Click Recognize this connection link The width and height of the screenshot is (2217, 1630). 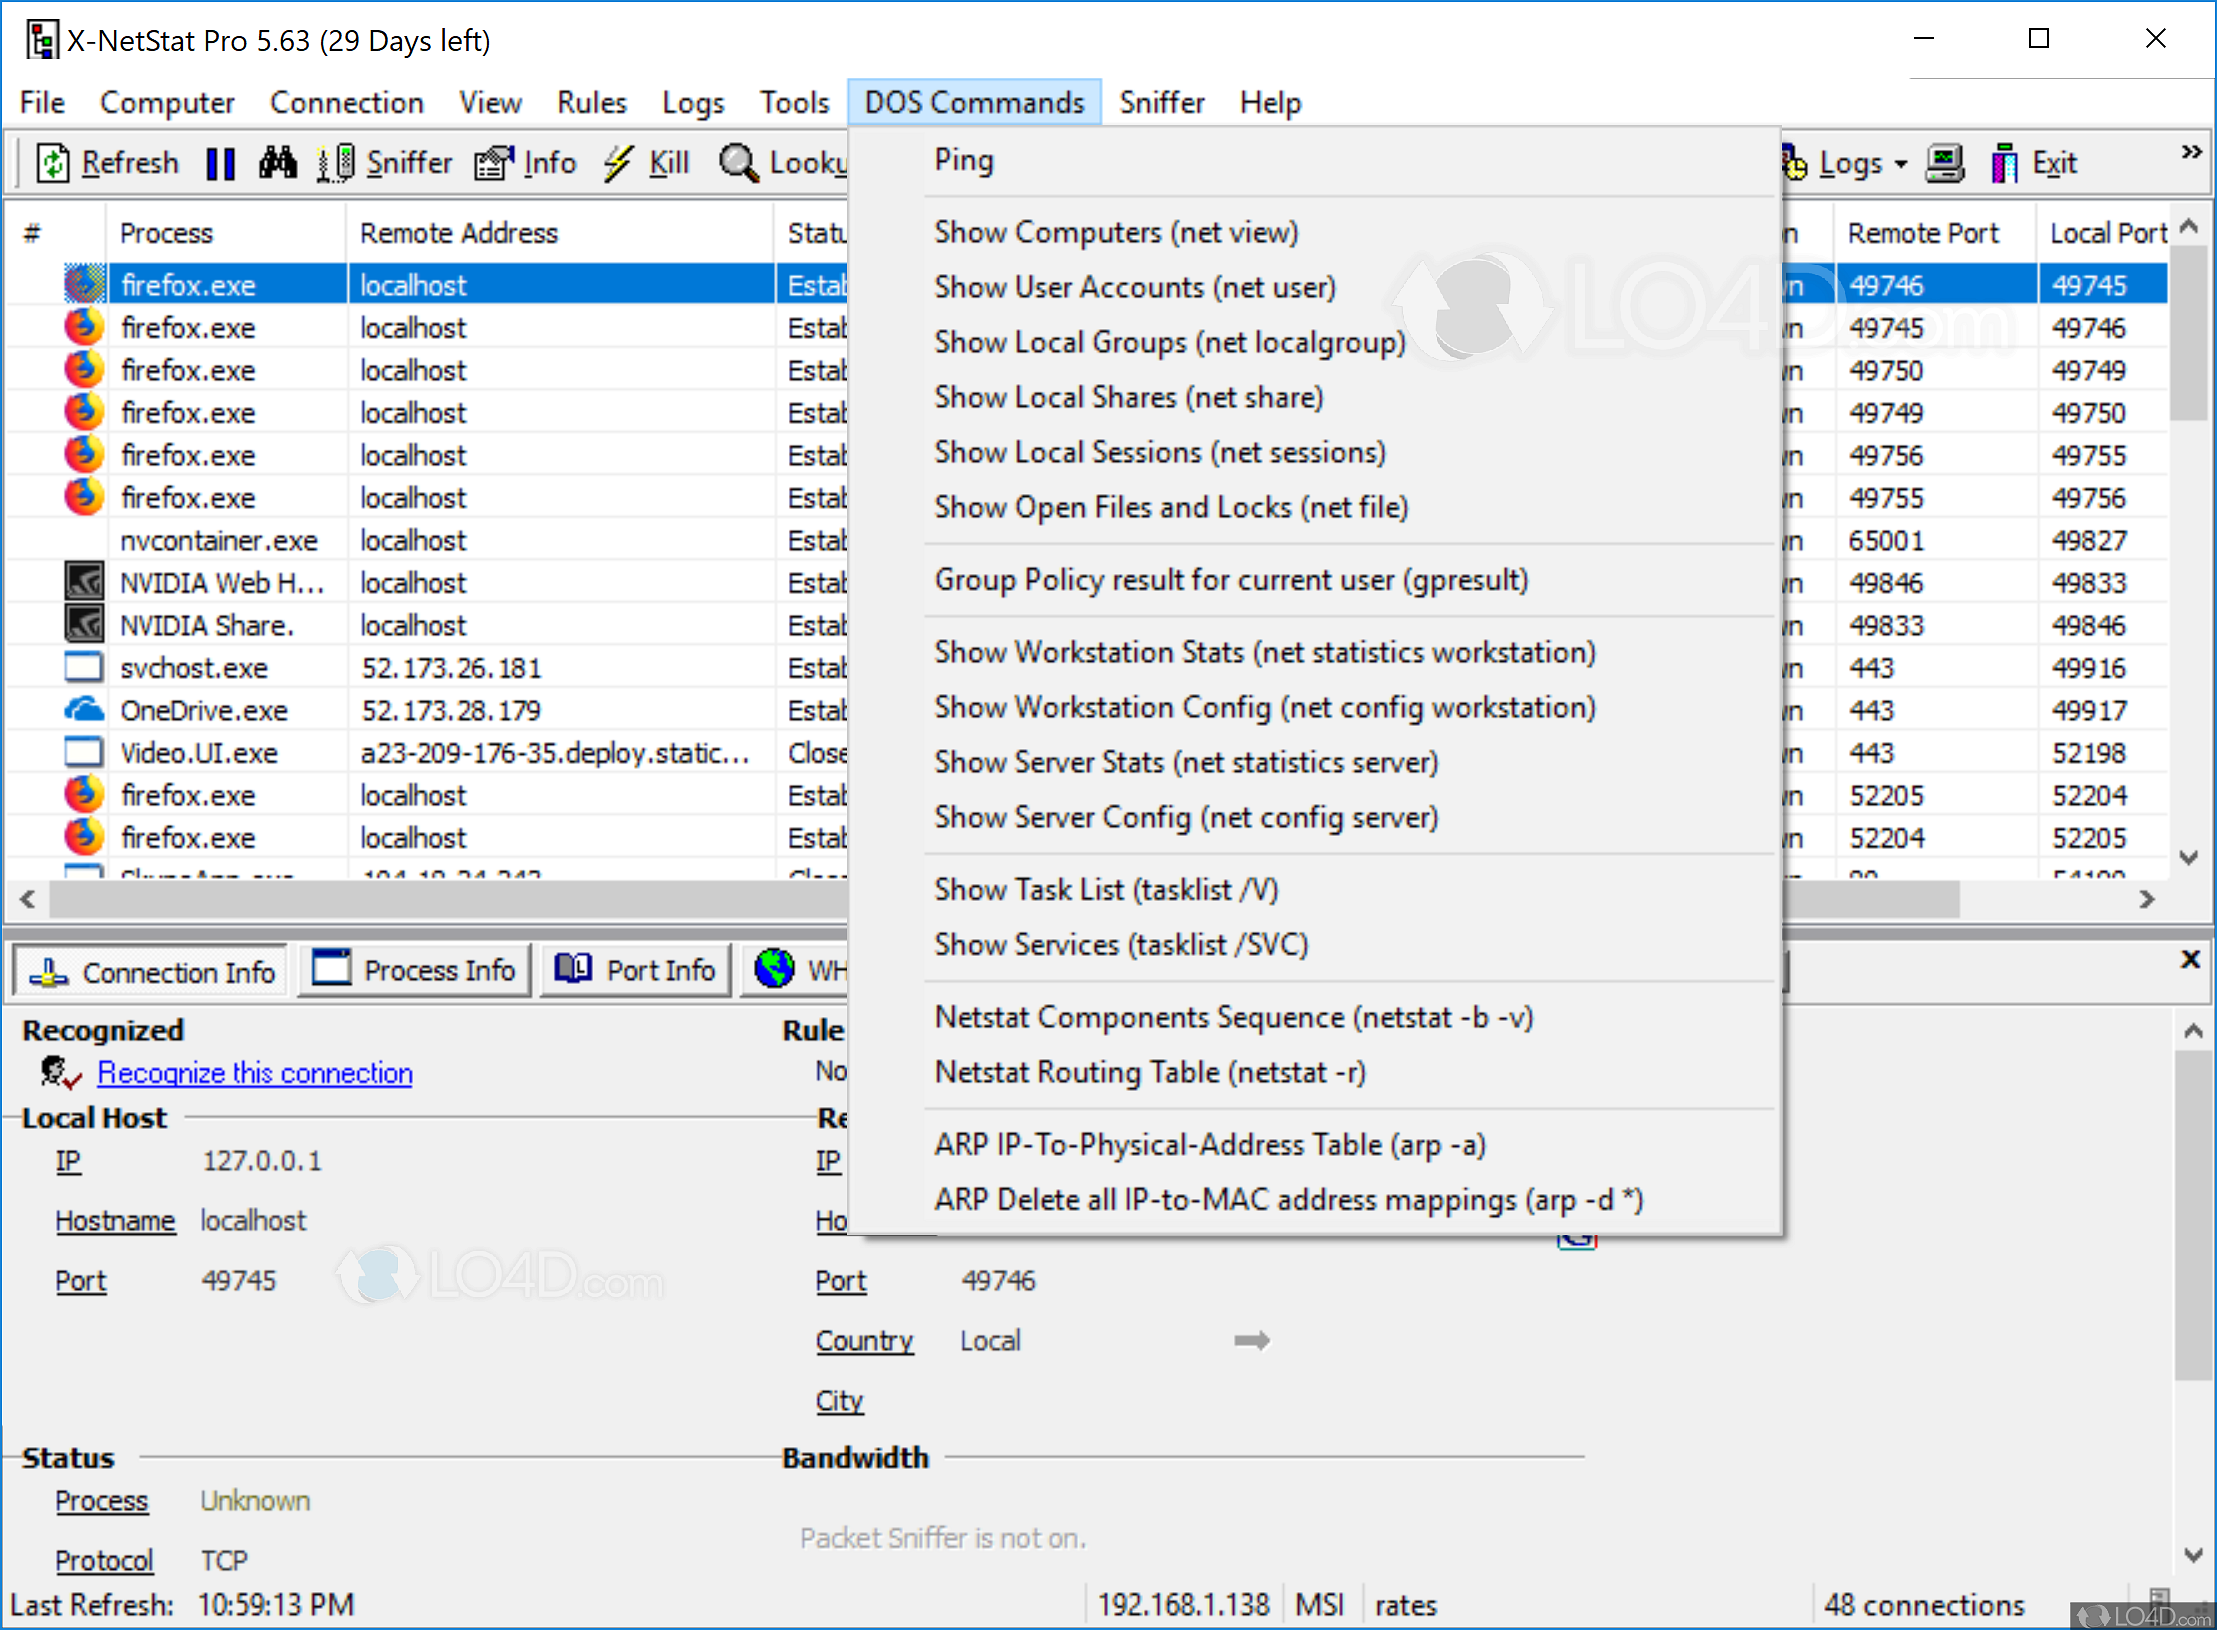254,1072
